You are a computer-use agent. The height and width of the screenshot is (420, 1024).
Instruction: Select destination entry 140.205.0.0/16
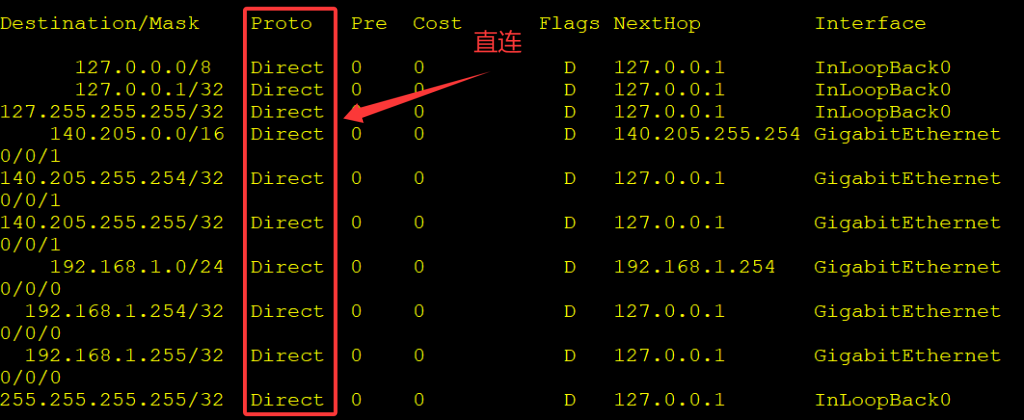pos(137,134)
